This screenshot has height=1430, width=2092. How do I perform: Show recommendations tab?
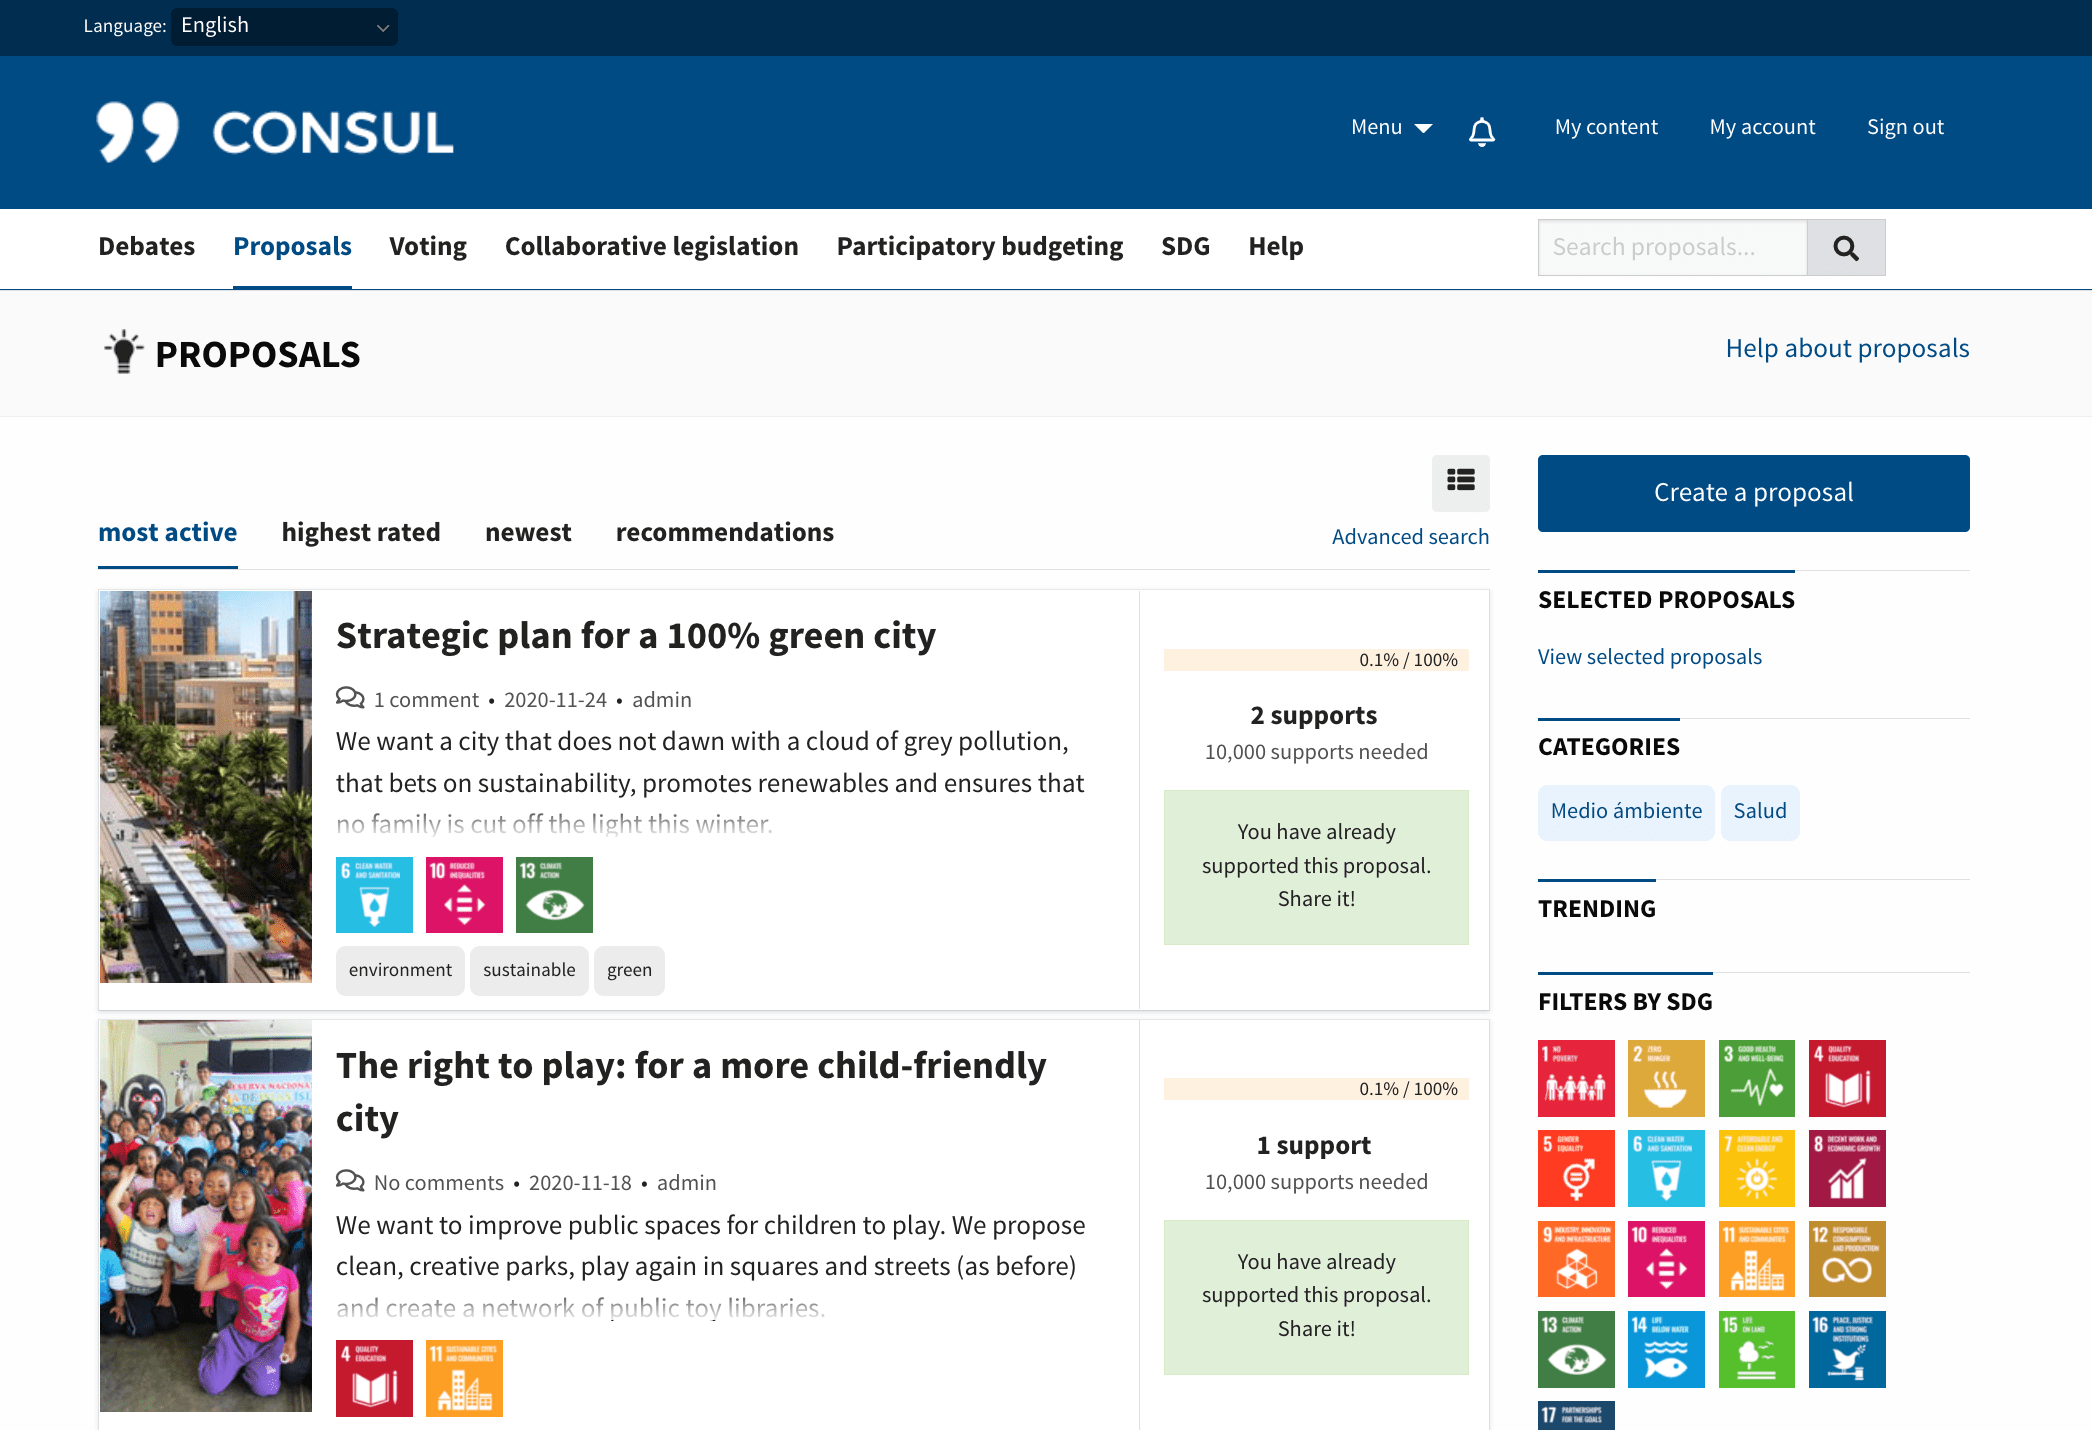(725, 532)
